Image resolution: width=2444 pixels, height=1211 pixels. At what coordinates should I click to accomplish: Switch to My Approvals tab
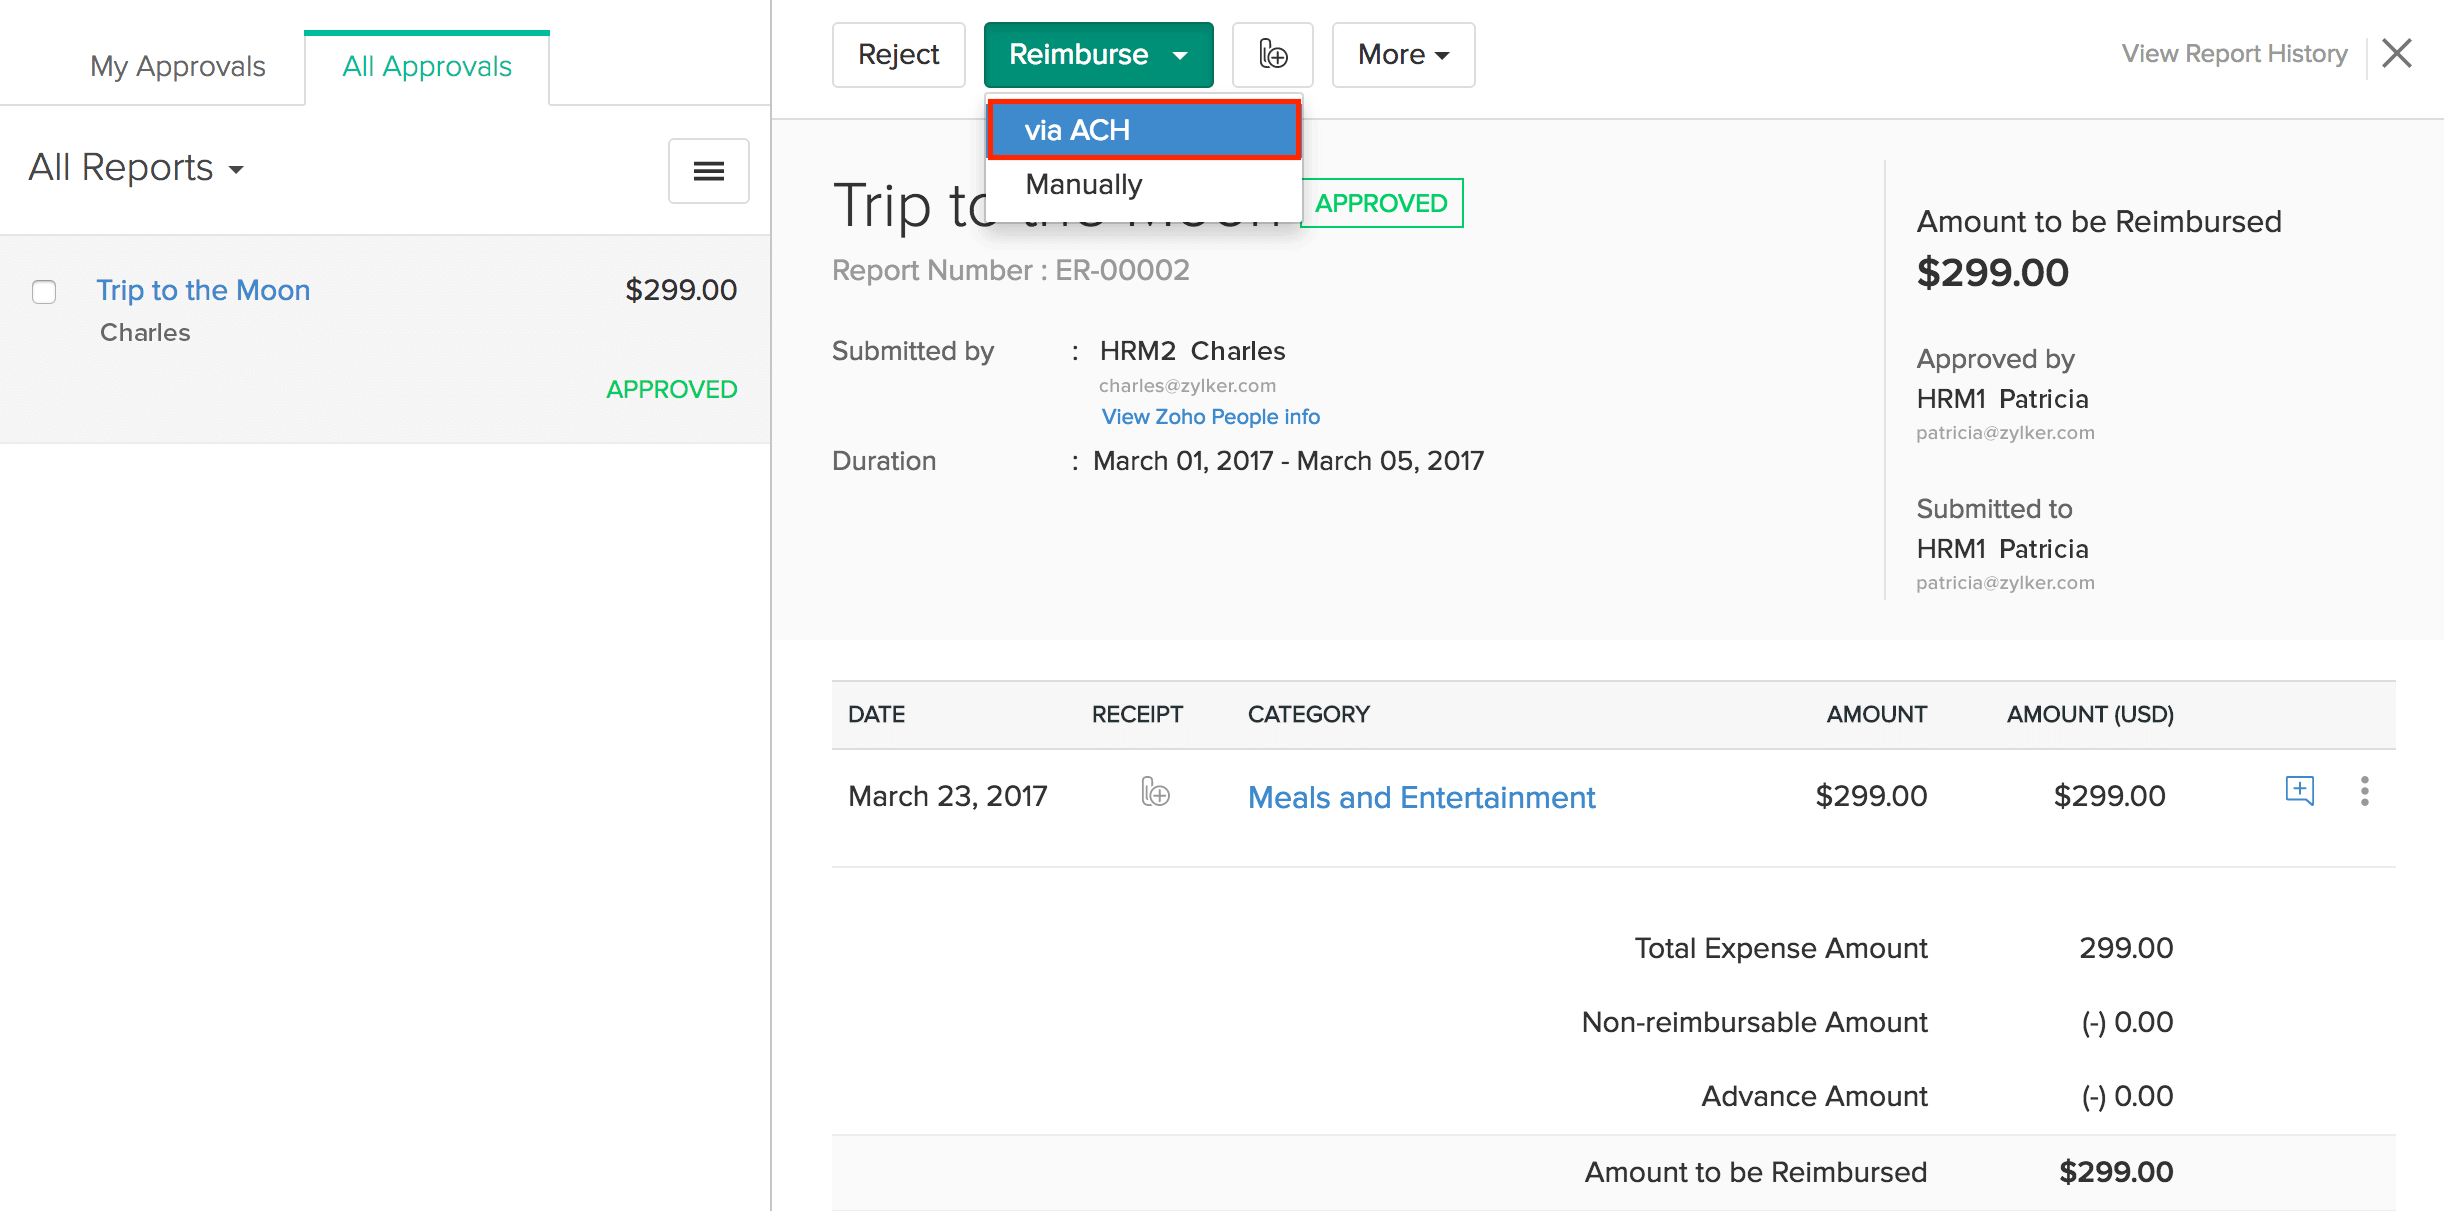point(178,67)
